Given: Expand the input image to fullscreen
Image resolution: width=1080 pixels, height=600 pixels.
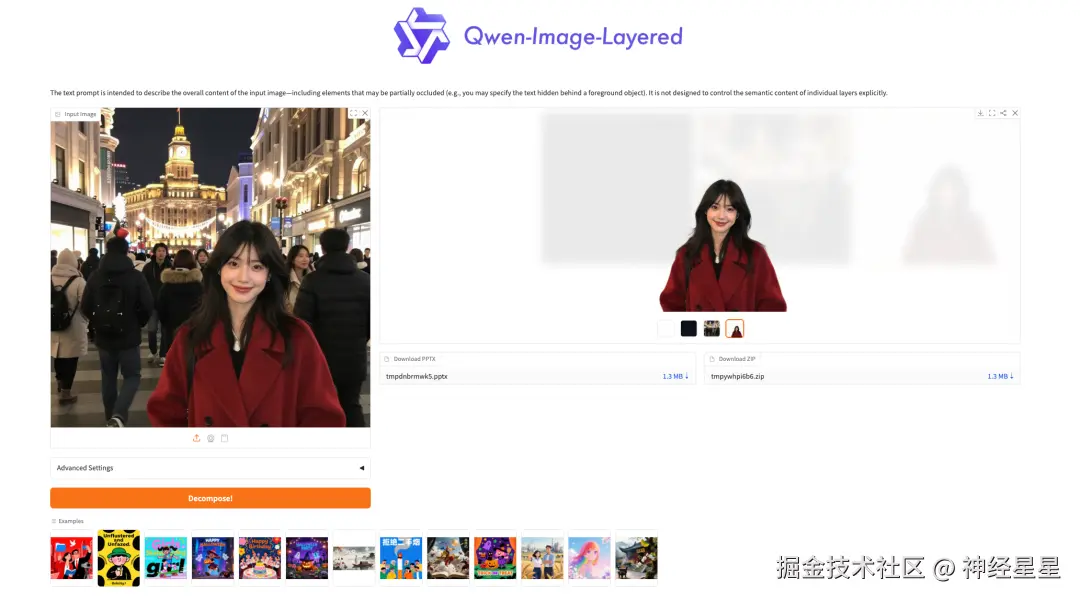Looking at the screenshot, I should [353, 113].
